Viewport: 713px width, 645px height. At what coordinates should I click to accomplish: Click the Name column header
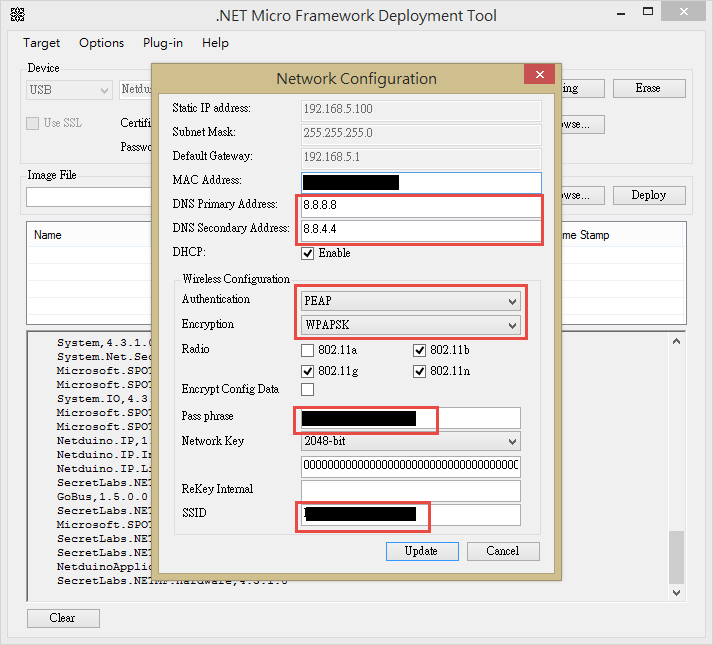(48, 235)
